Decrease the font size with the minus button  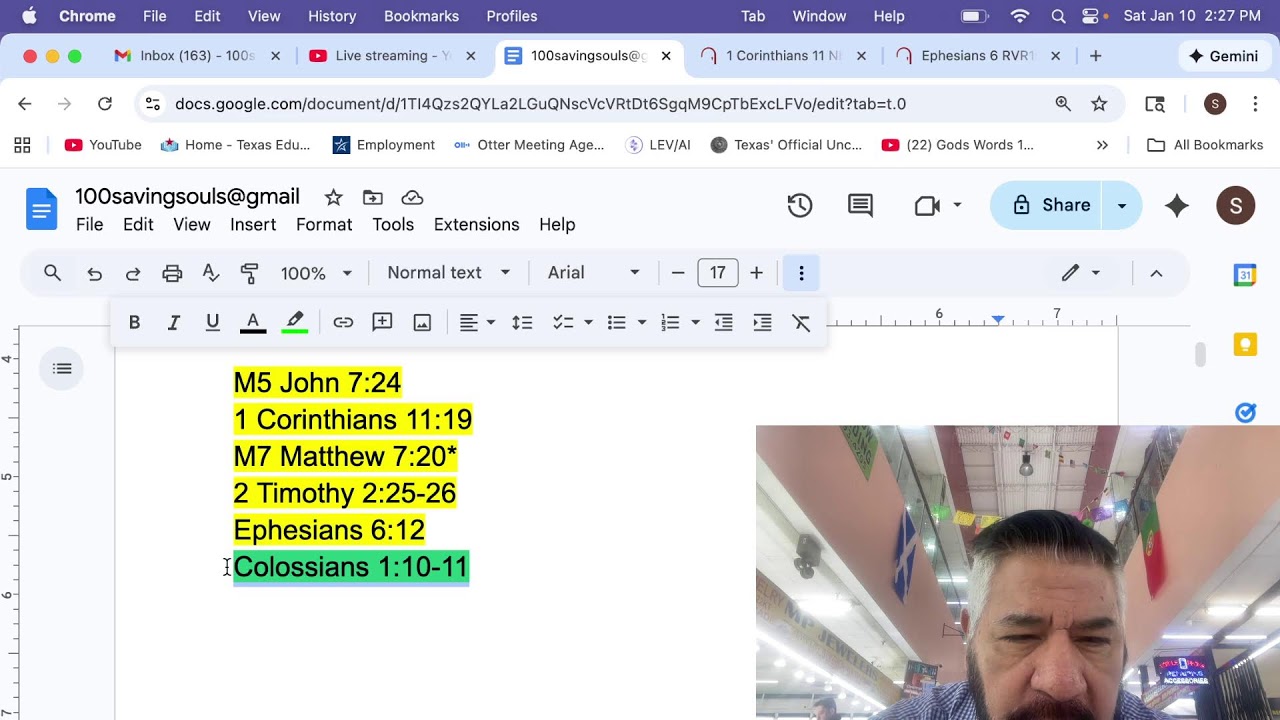click(678, 273)
